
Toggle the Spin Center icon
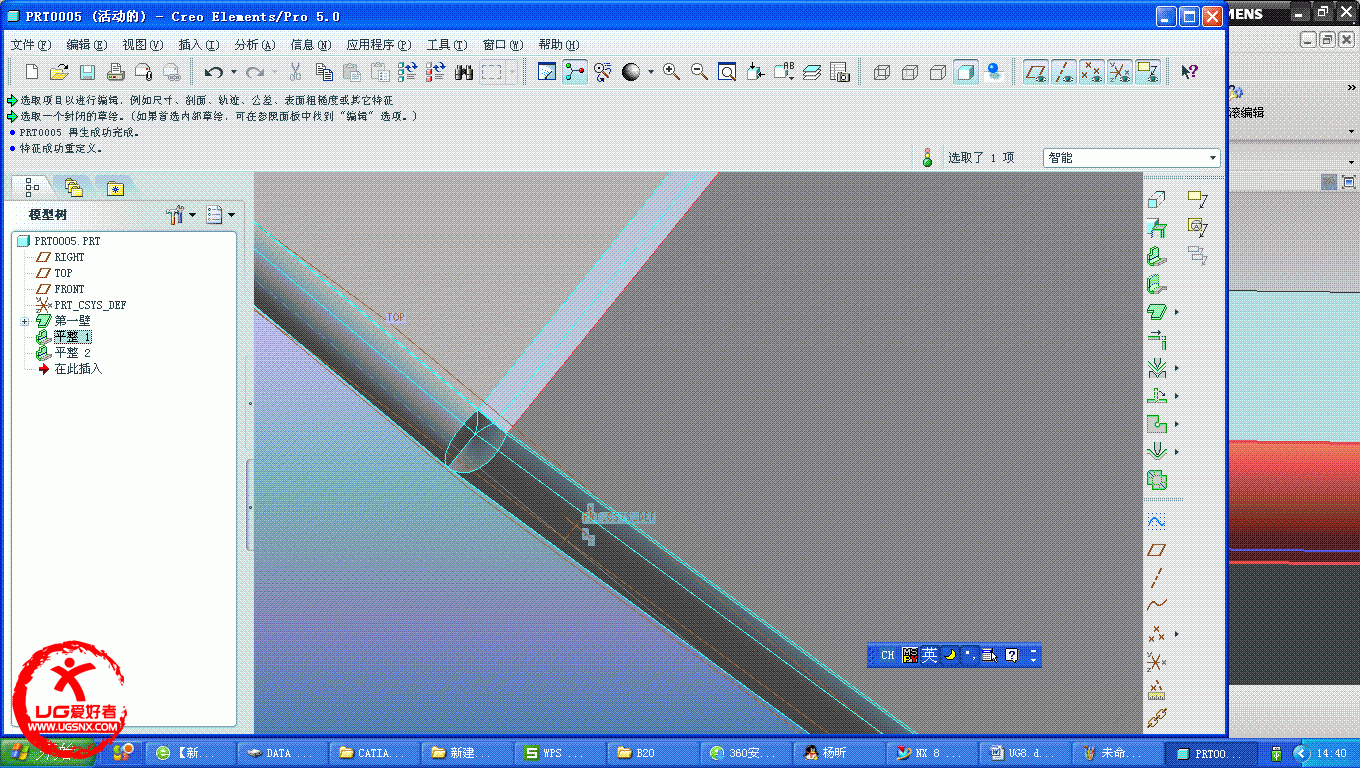coord(575,72)
